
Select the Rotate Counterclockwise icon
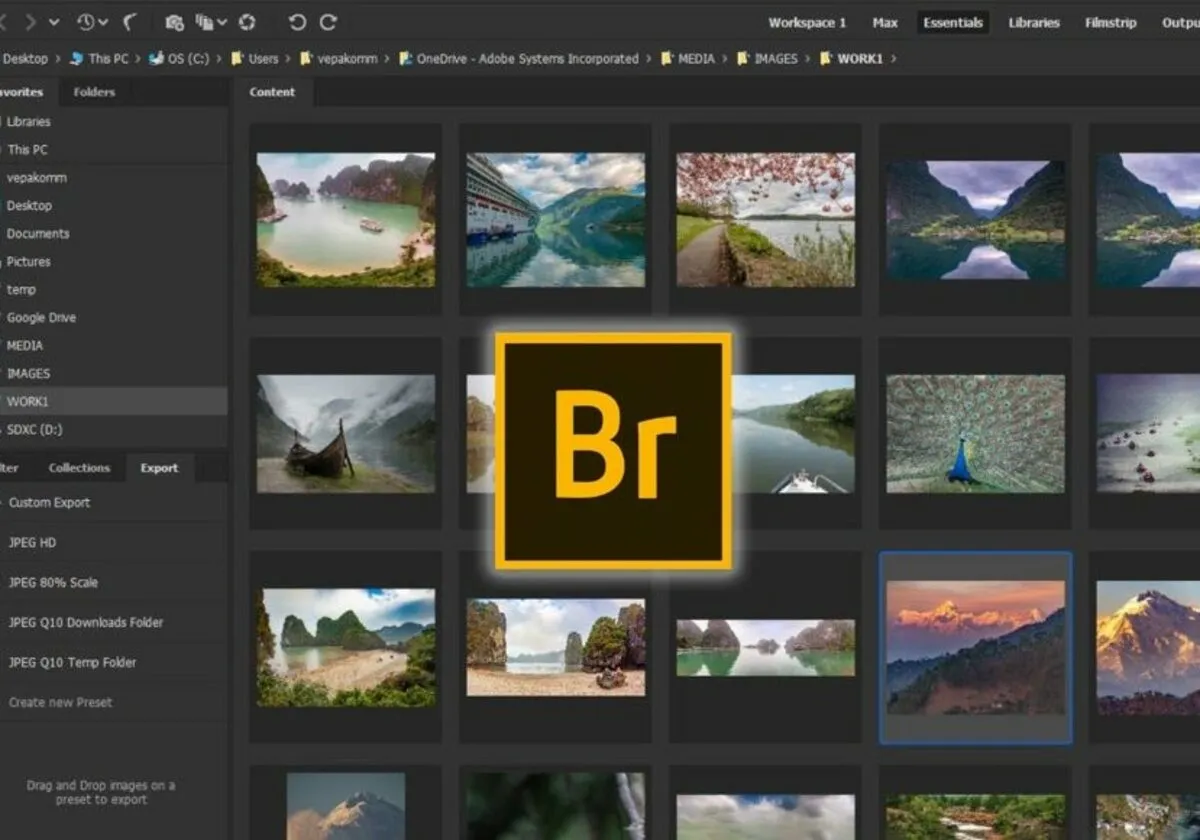click(296, 21)
